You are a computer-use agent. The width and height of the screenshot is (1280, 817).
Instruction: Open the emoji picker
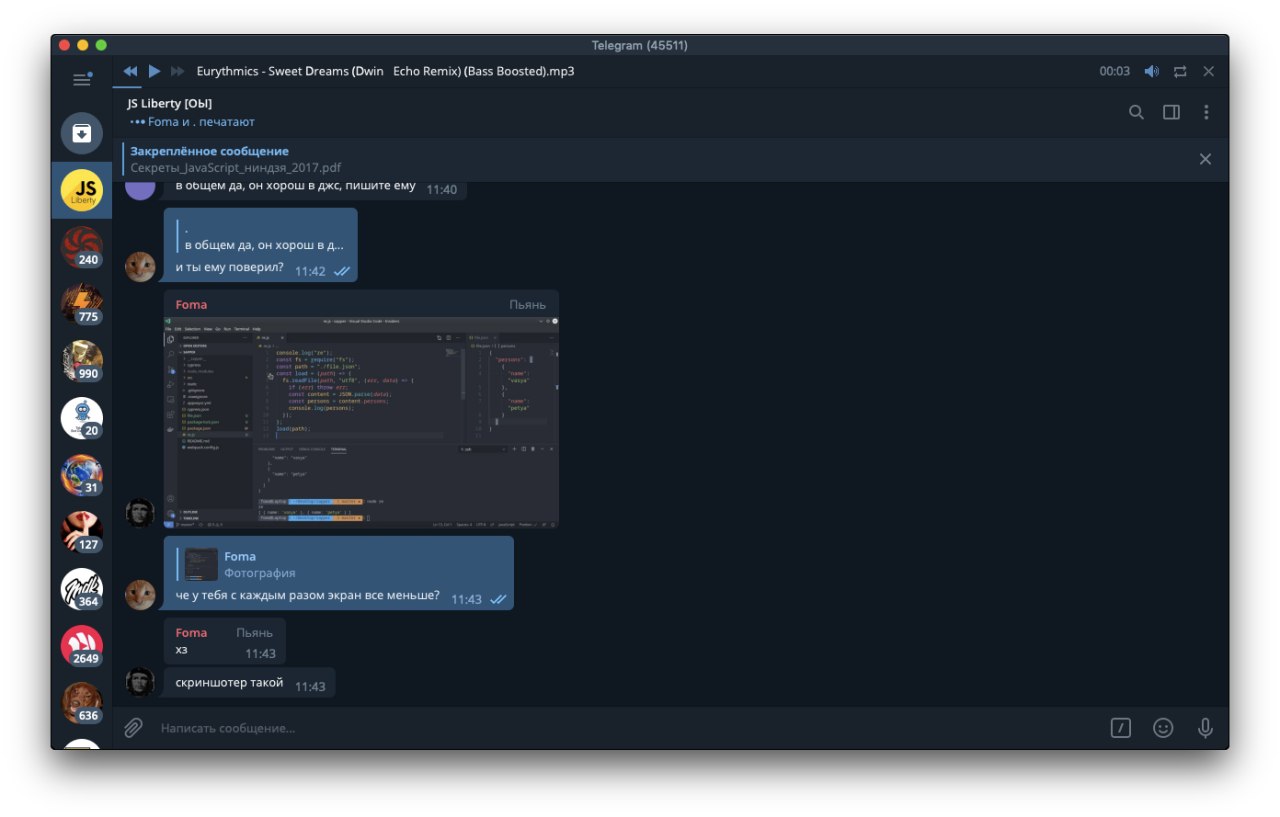pyautogui.click(x=1163, y=728)
